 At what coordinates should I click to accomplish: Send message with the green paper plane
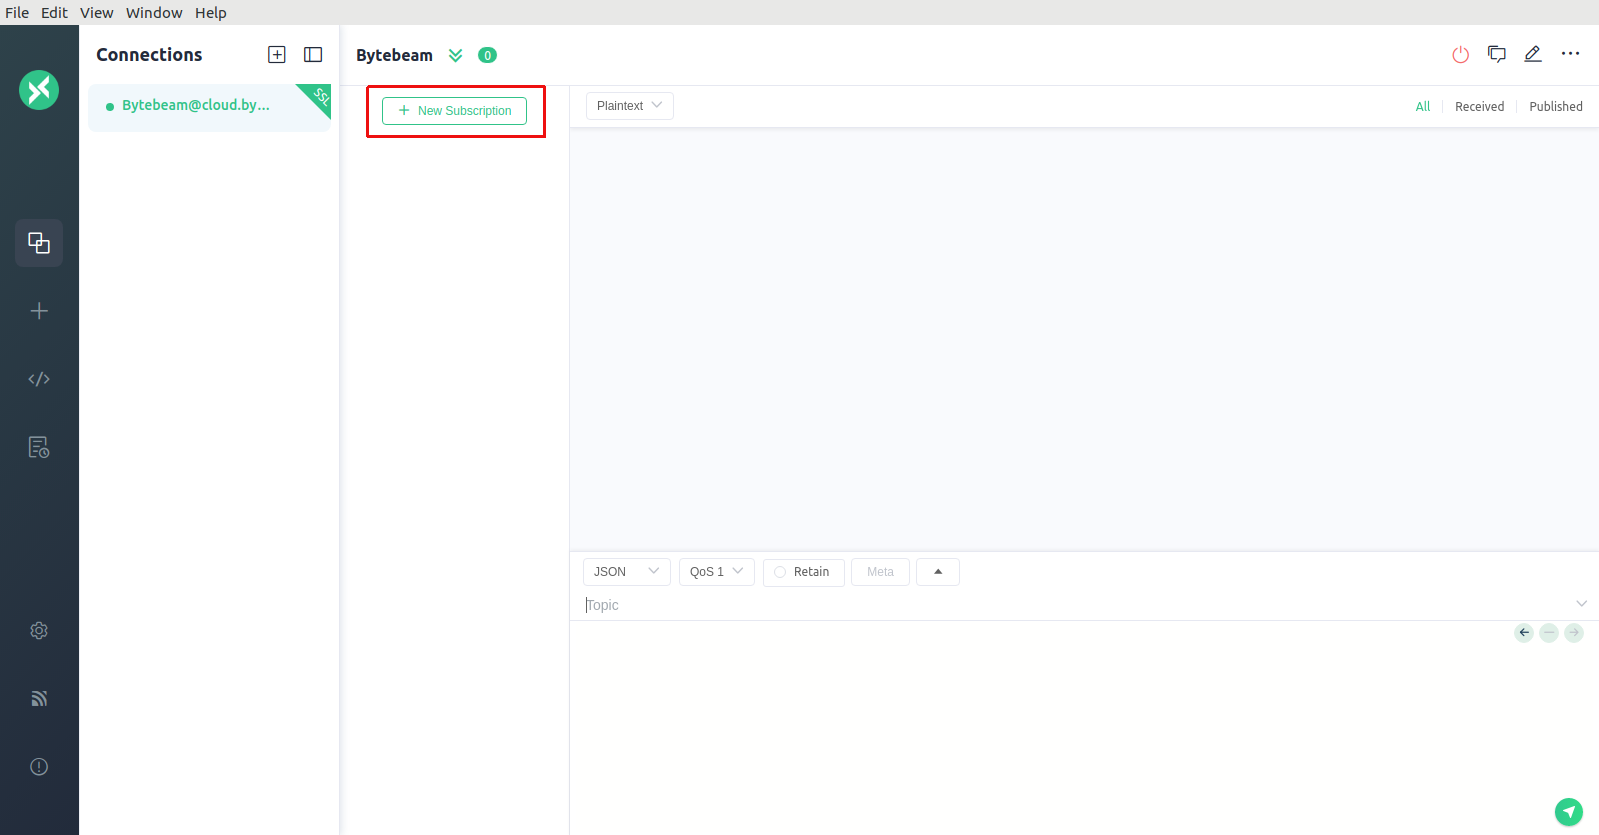click(1569, 812)
